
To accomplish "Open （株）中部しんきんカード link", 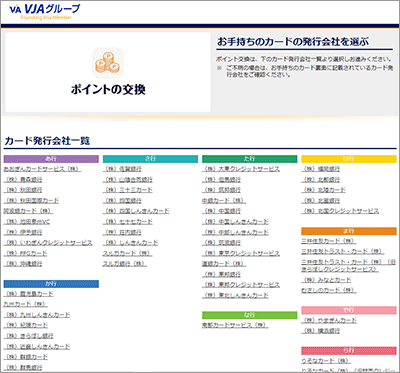I will [x=235, y=232].
